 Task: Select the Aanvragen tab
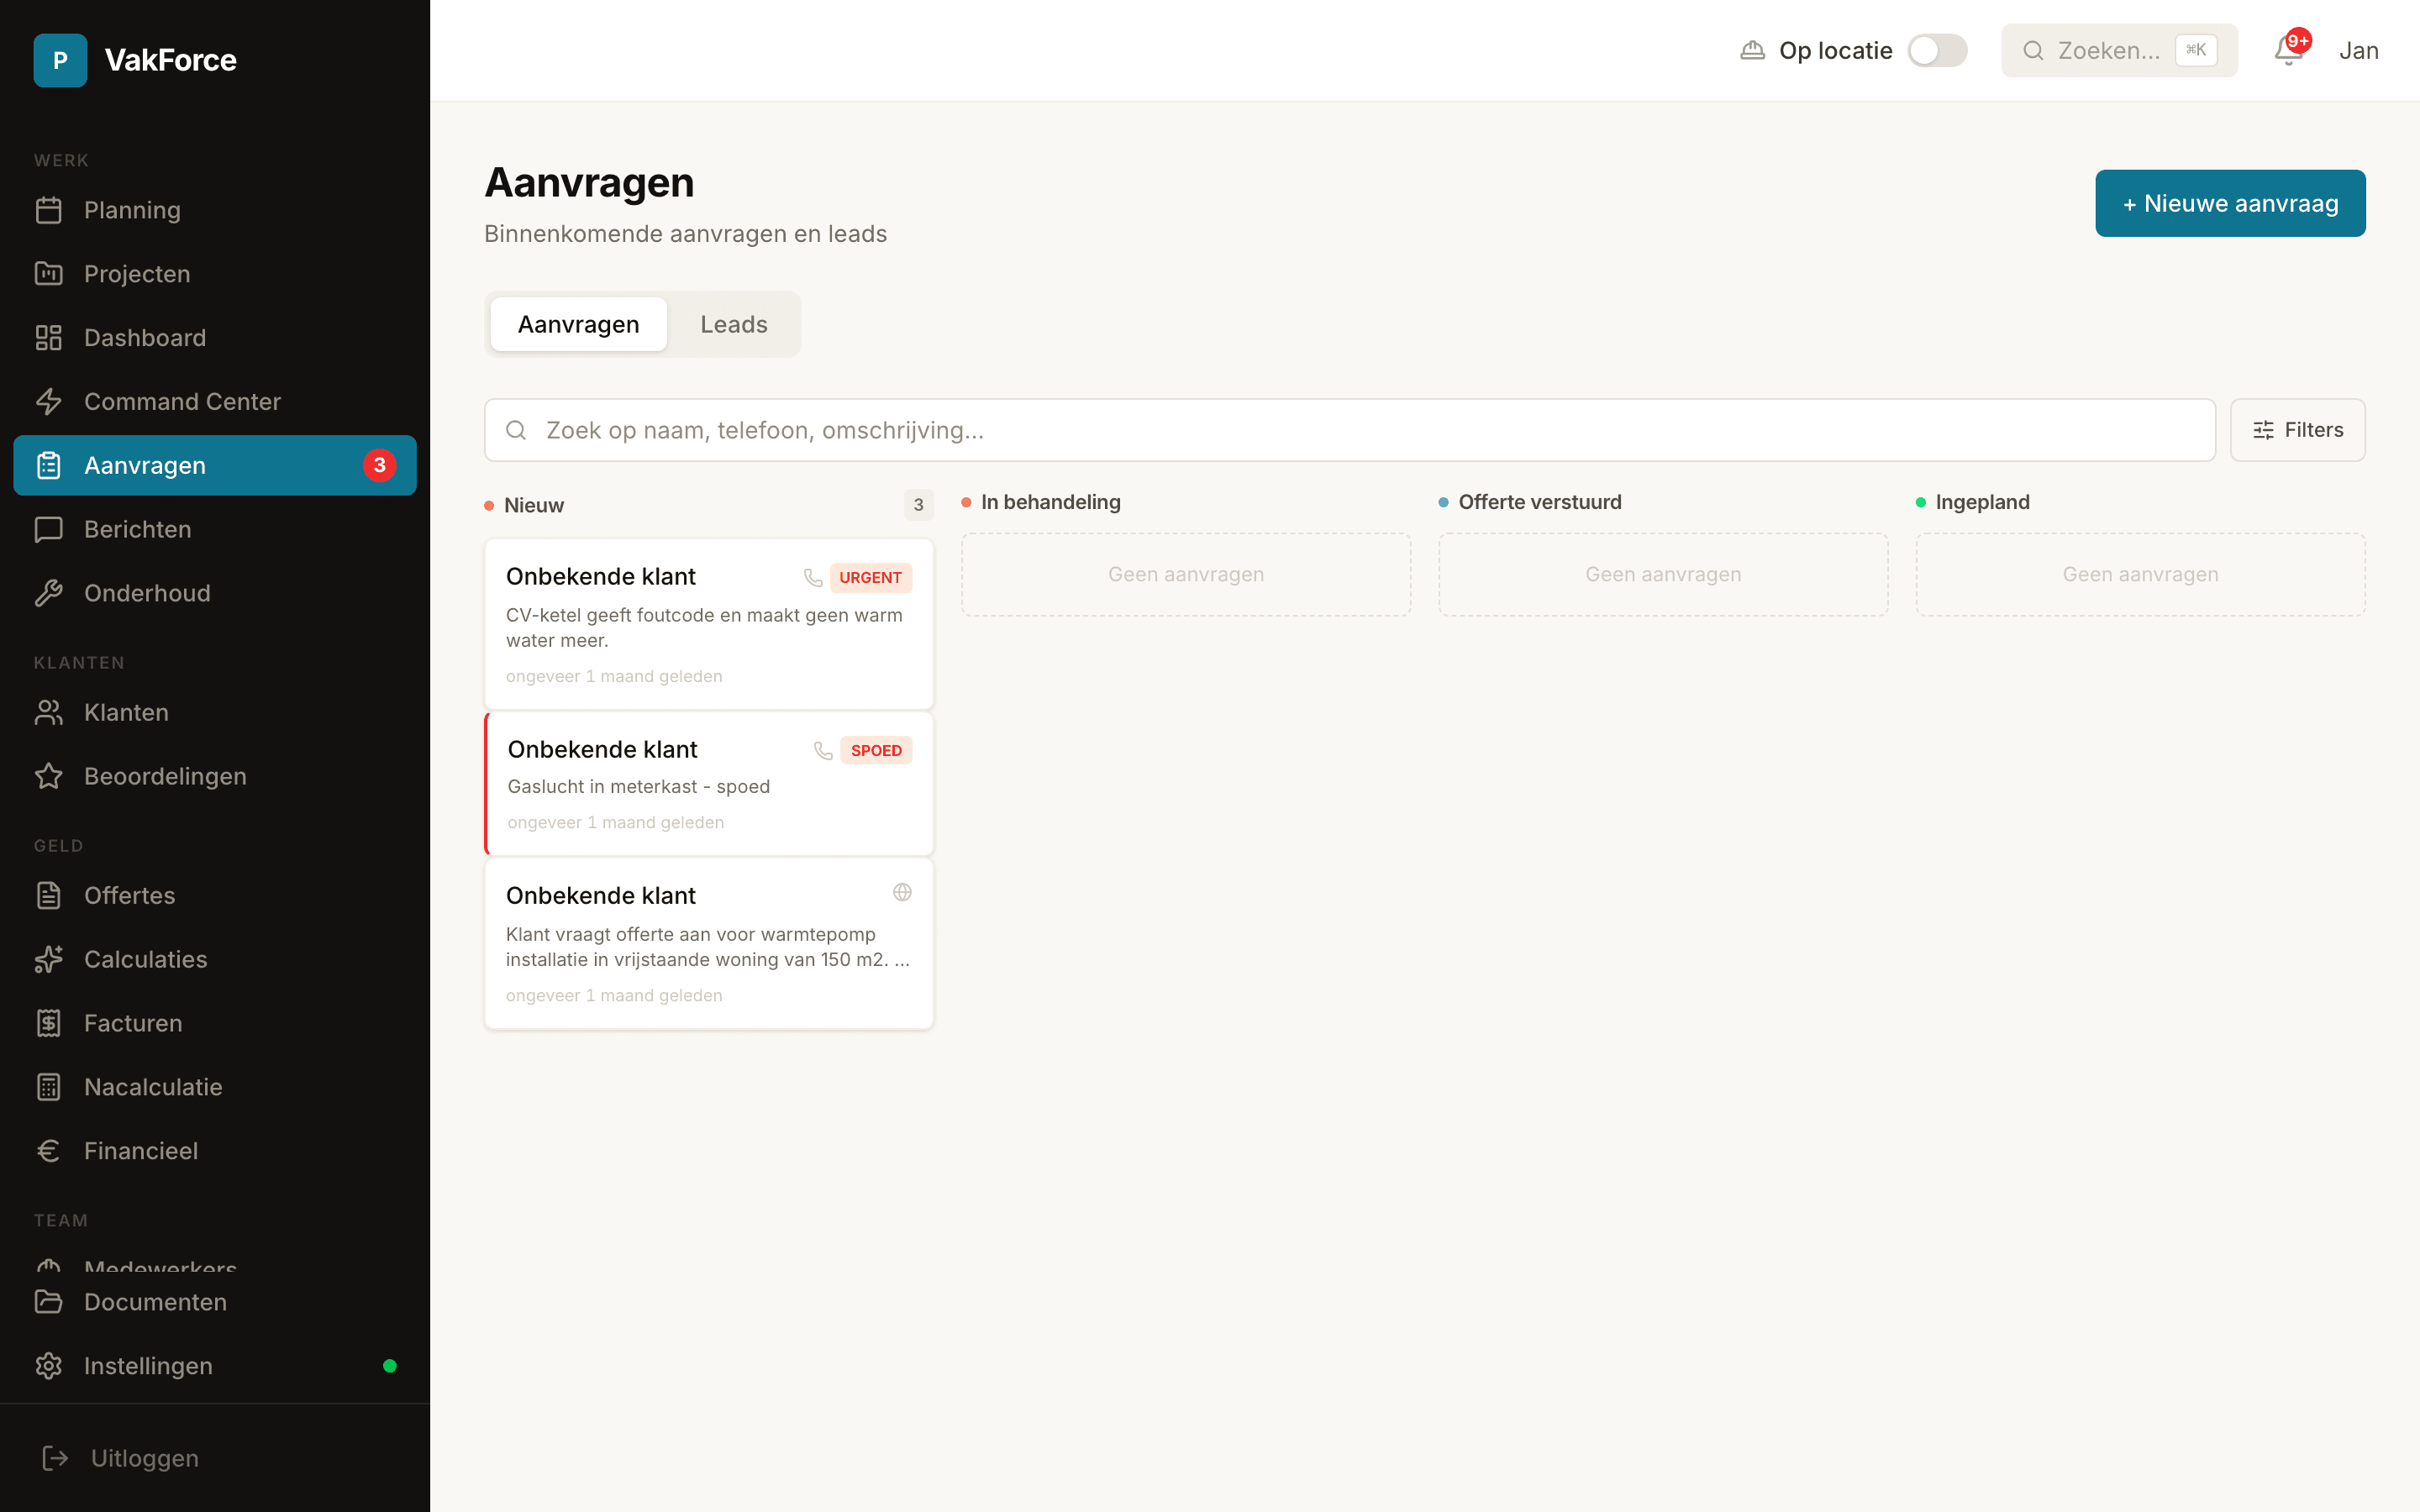[x=578, y=325]
